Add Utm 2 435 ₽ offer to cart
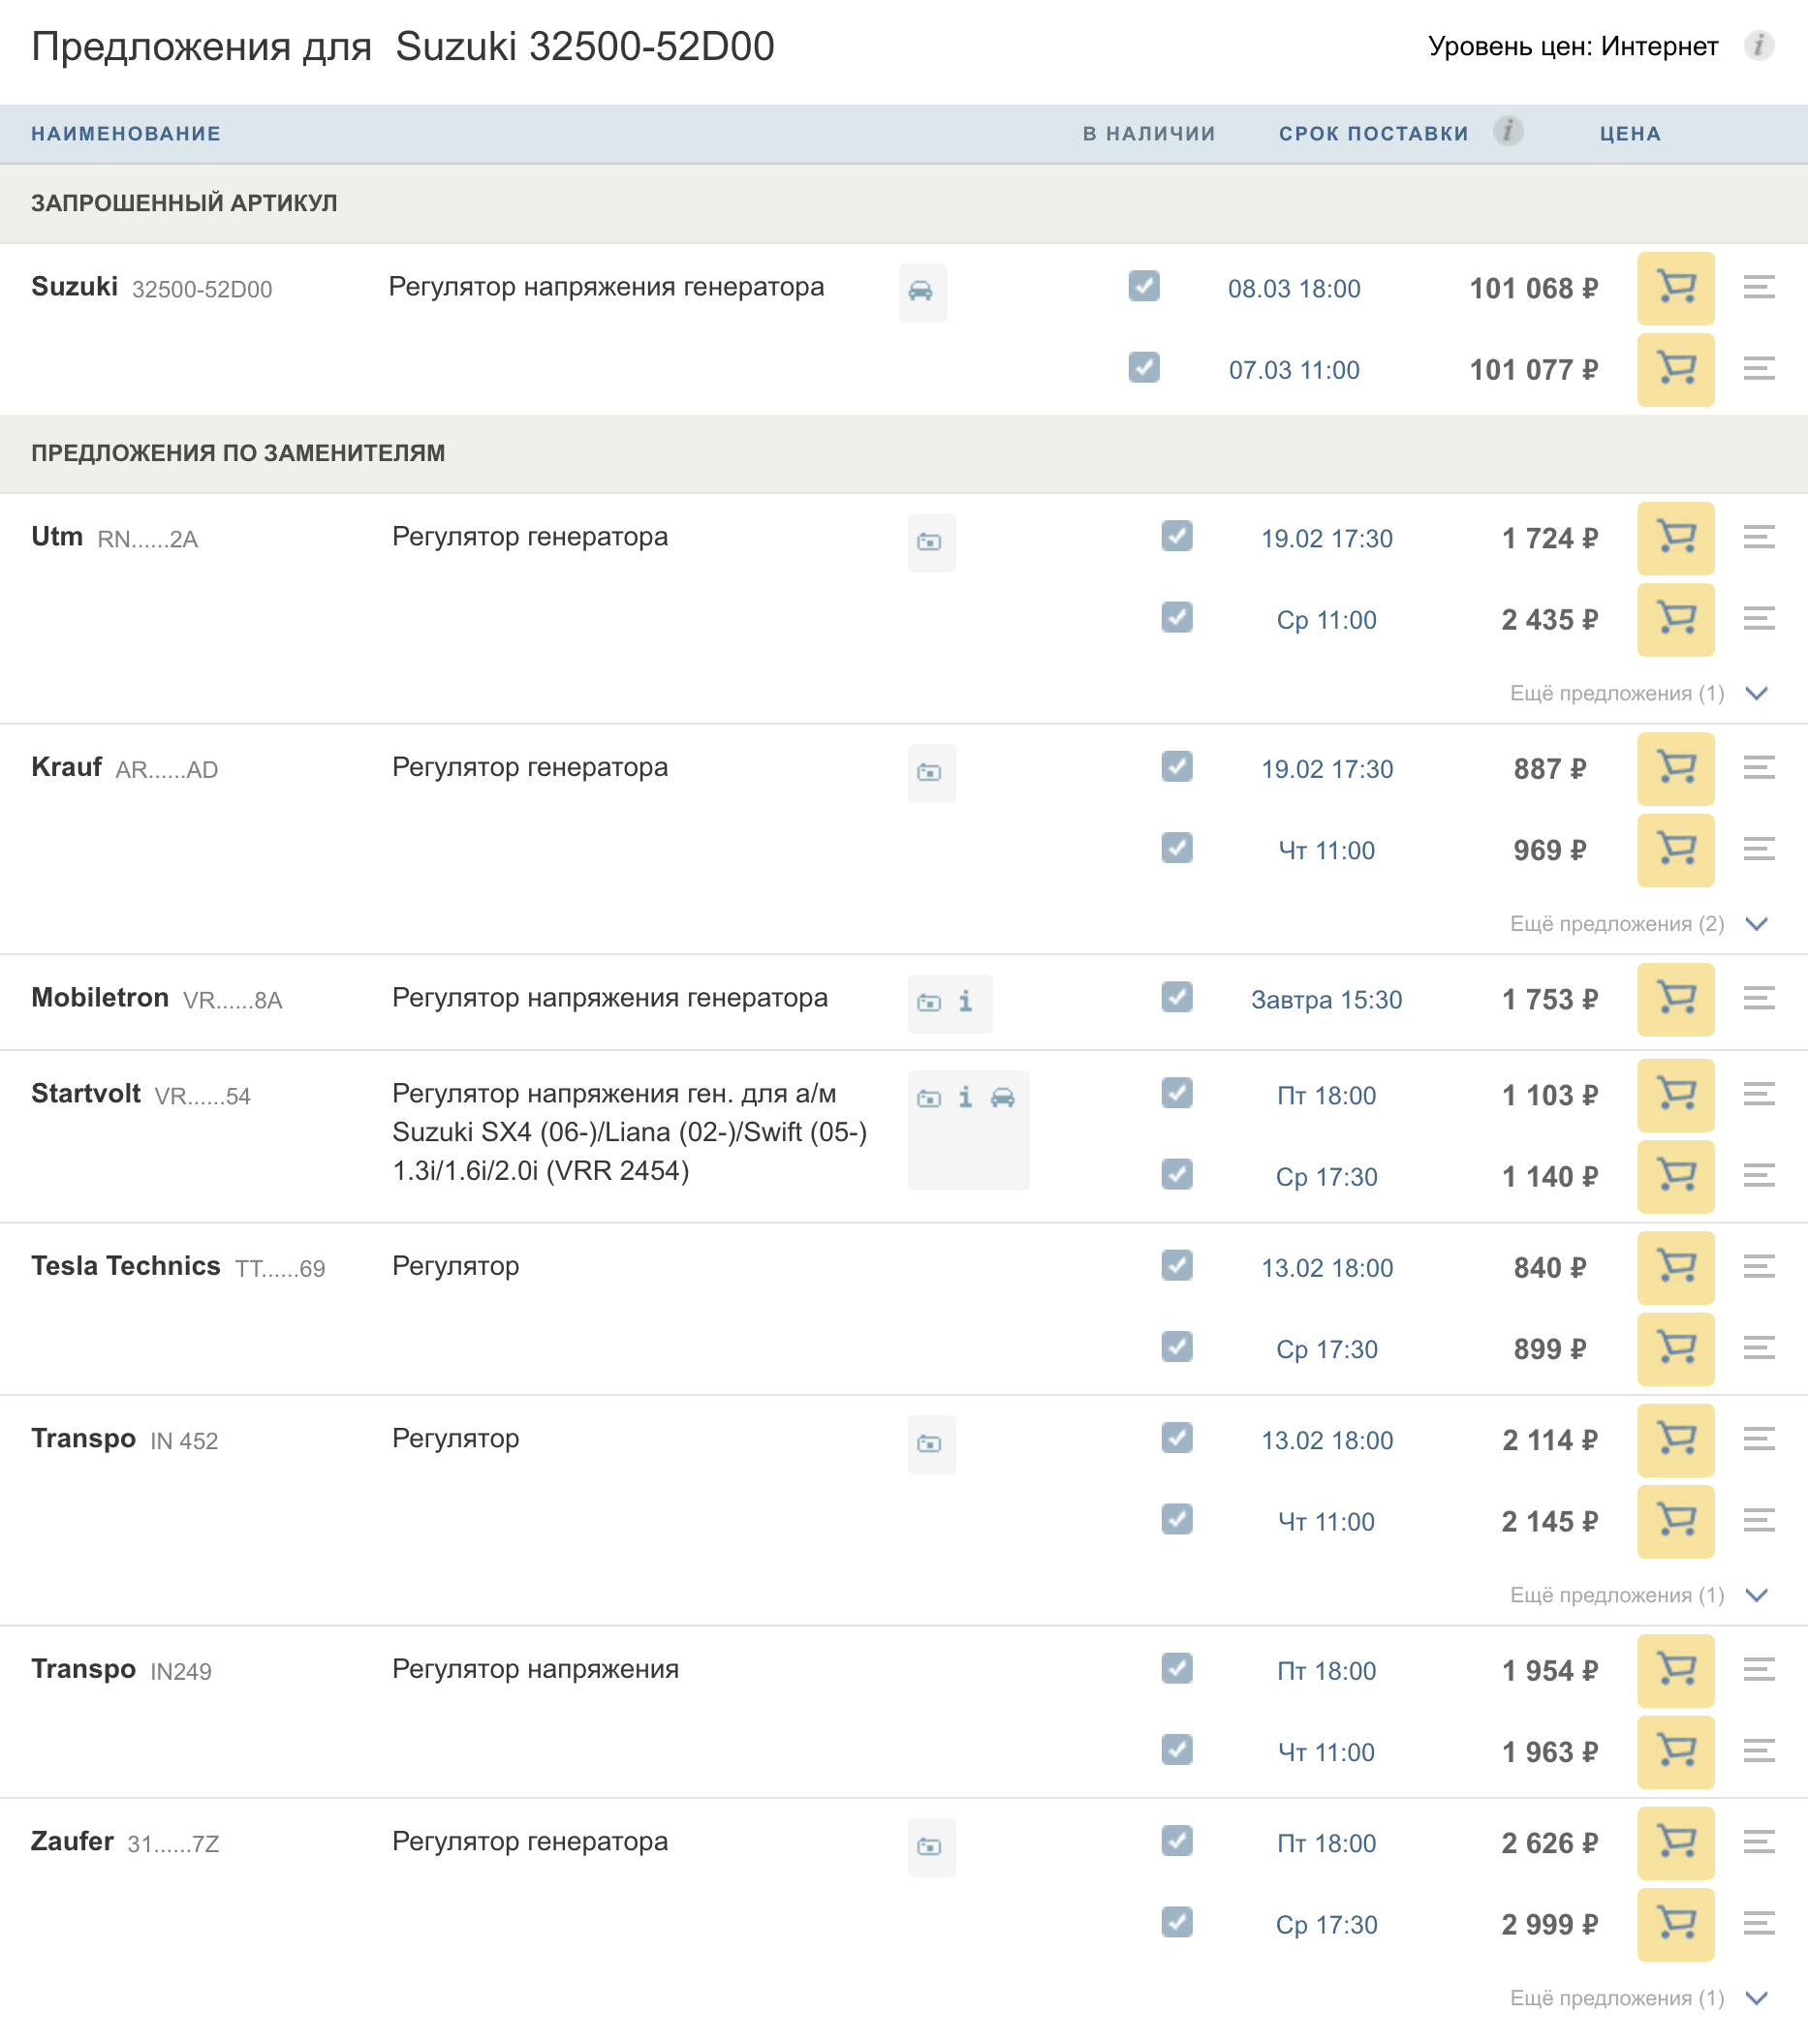Image resolution: width=1808 pixels, height=2044 pixels. [1675, 619]
